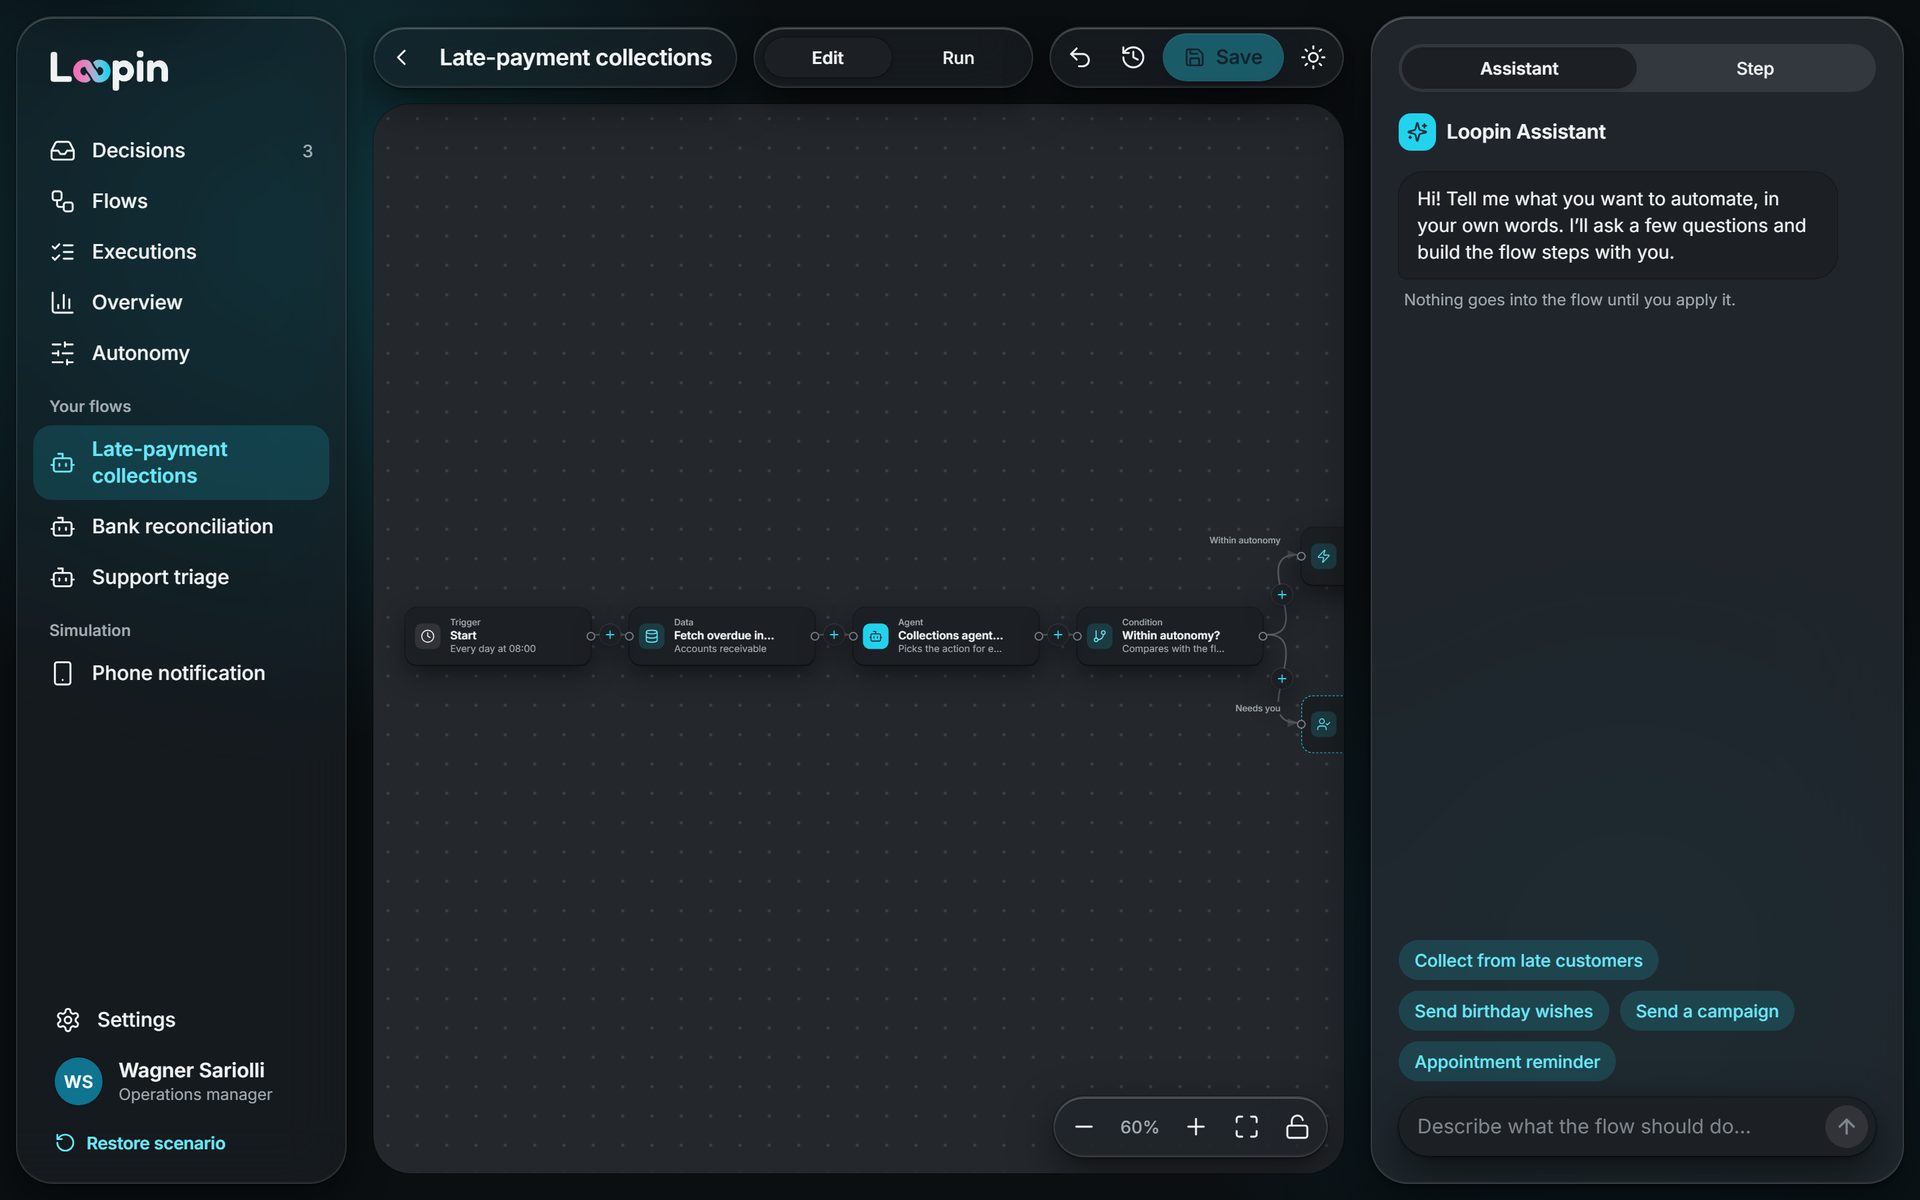Image resolution: width=1920 pixels, height=1200 pixels.
Task: Click the lightning action node icon
Action: pyautogui.click(x=1323, y=556)
